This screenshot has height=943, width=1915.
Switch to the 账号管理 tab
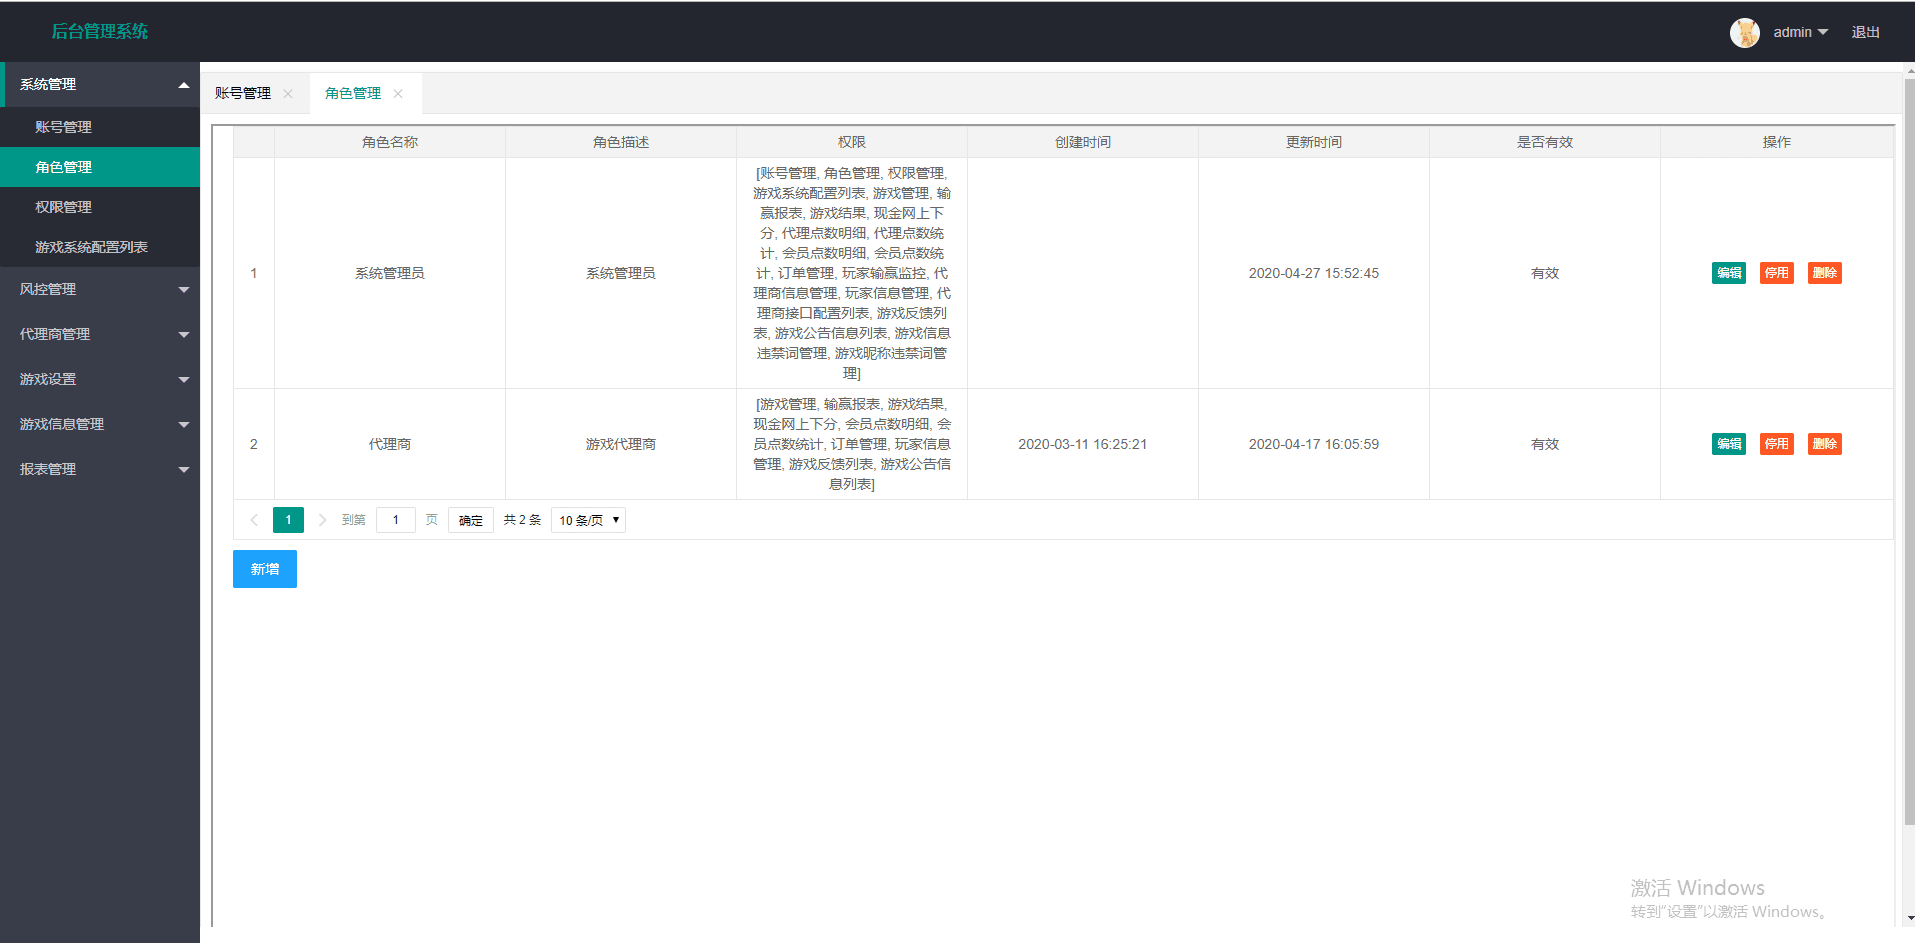tap(243, 94)
